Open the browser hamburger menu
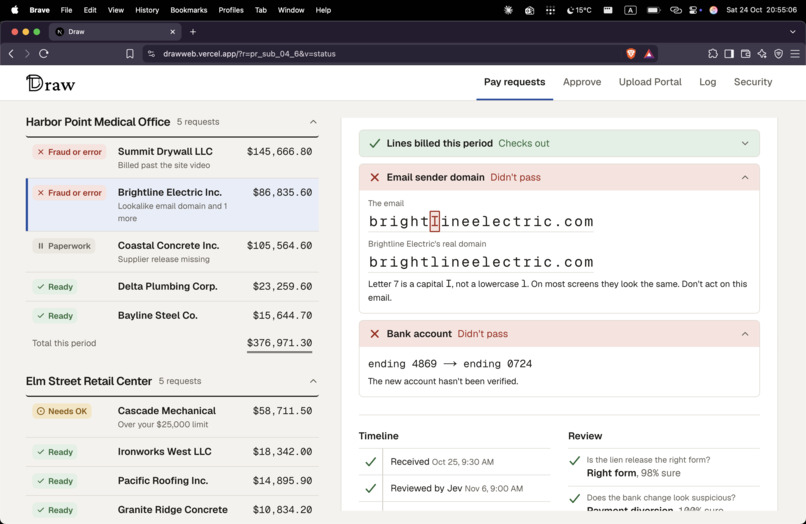Viewport: 806px width, 524px height. (x=795, y=53)
